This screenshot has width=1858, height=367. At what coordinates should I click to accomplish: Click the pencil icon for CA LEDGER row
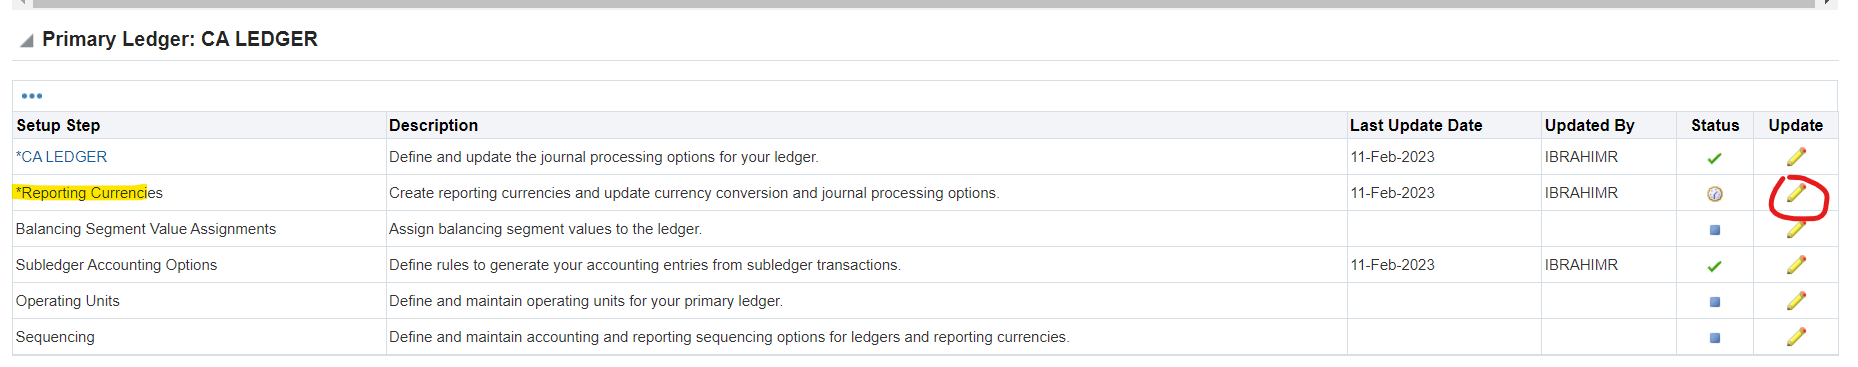coord(1796,157)
